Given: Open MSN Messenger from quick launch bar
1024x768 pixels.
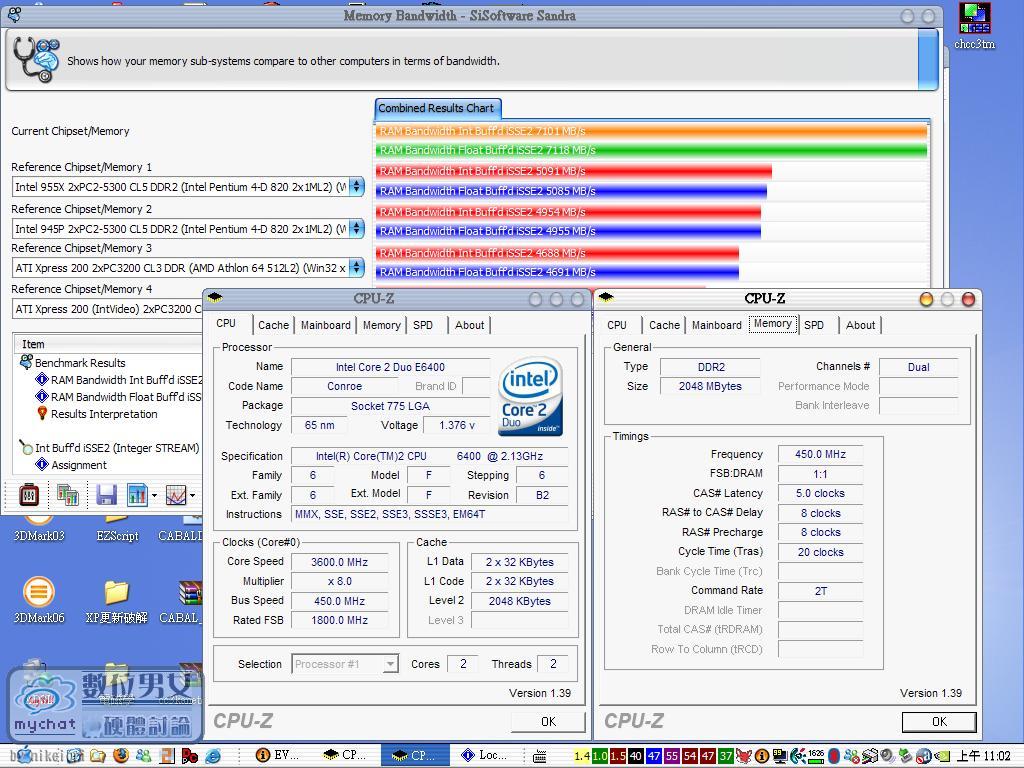Looking at the screenshot, I should (x=143, y=756).
